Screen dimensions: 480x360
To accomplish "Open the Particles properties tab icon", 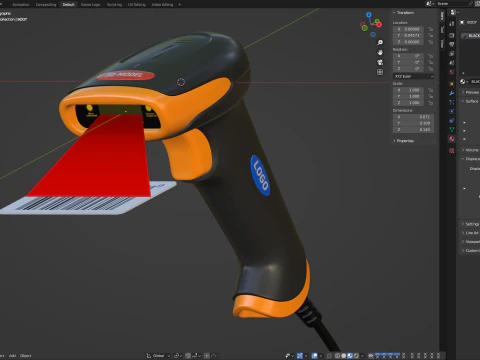I will [452, 102].
